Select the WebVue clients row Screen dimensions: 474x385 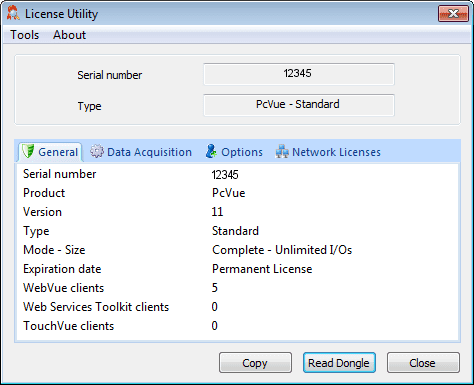(238, 288)
